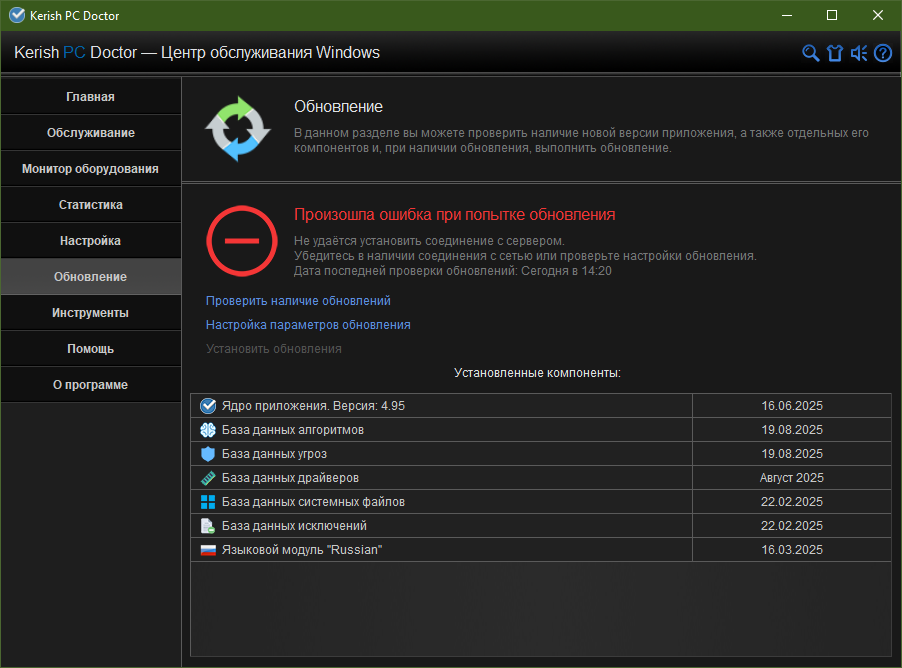This screenshot has width=902, height=668.
Task: Click the greyed Установить обновления link
Action: tap(274, 349)
